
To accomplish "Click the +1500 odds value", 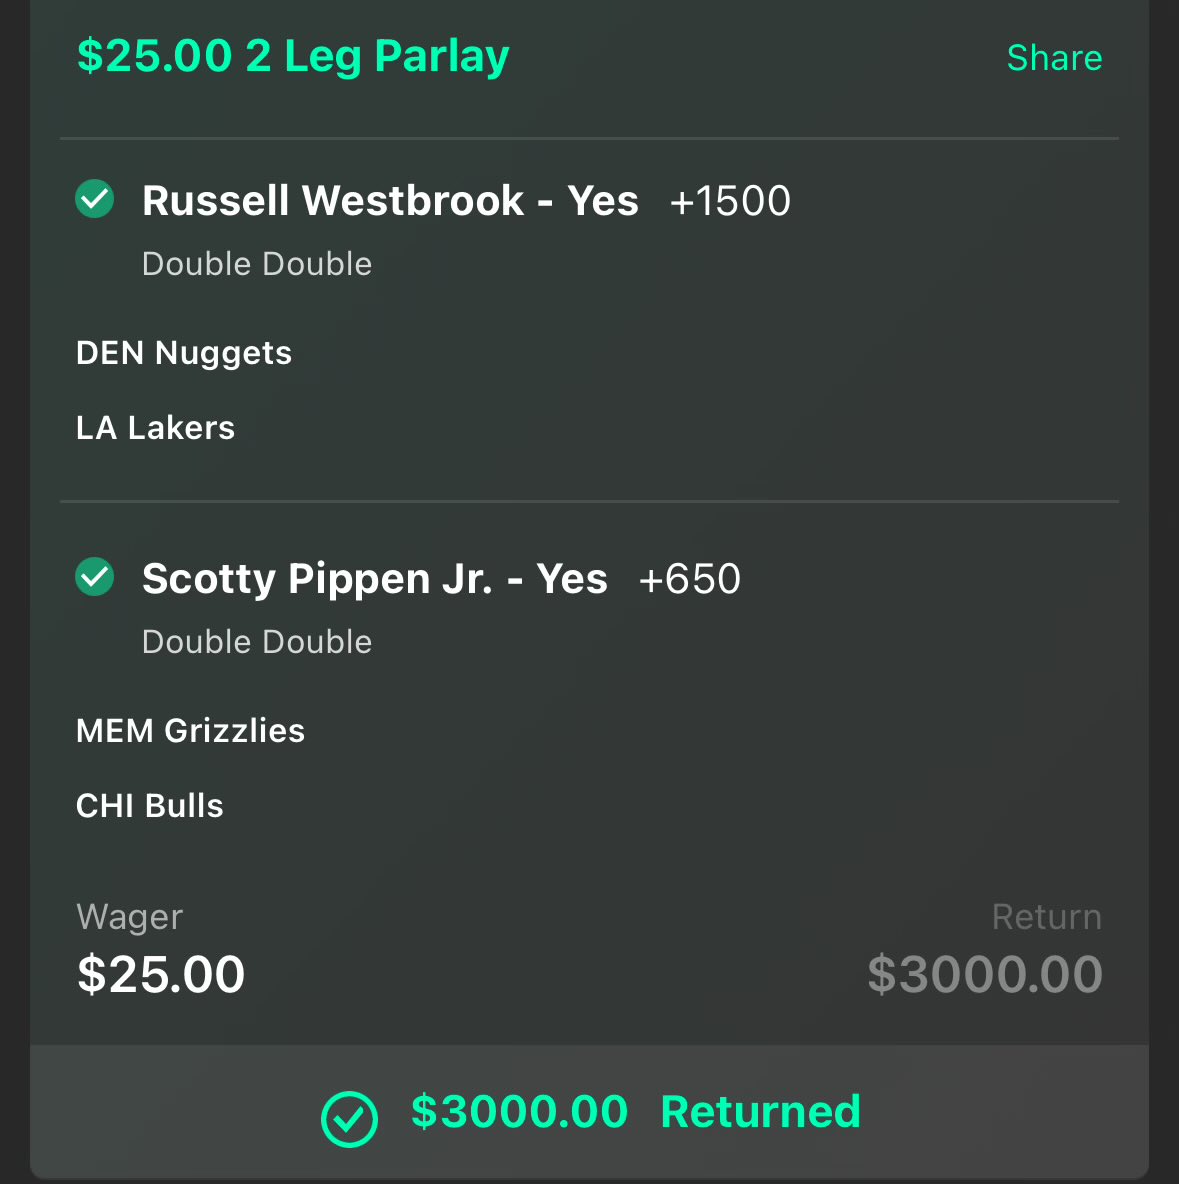I will point(730,201).
